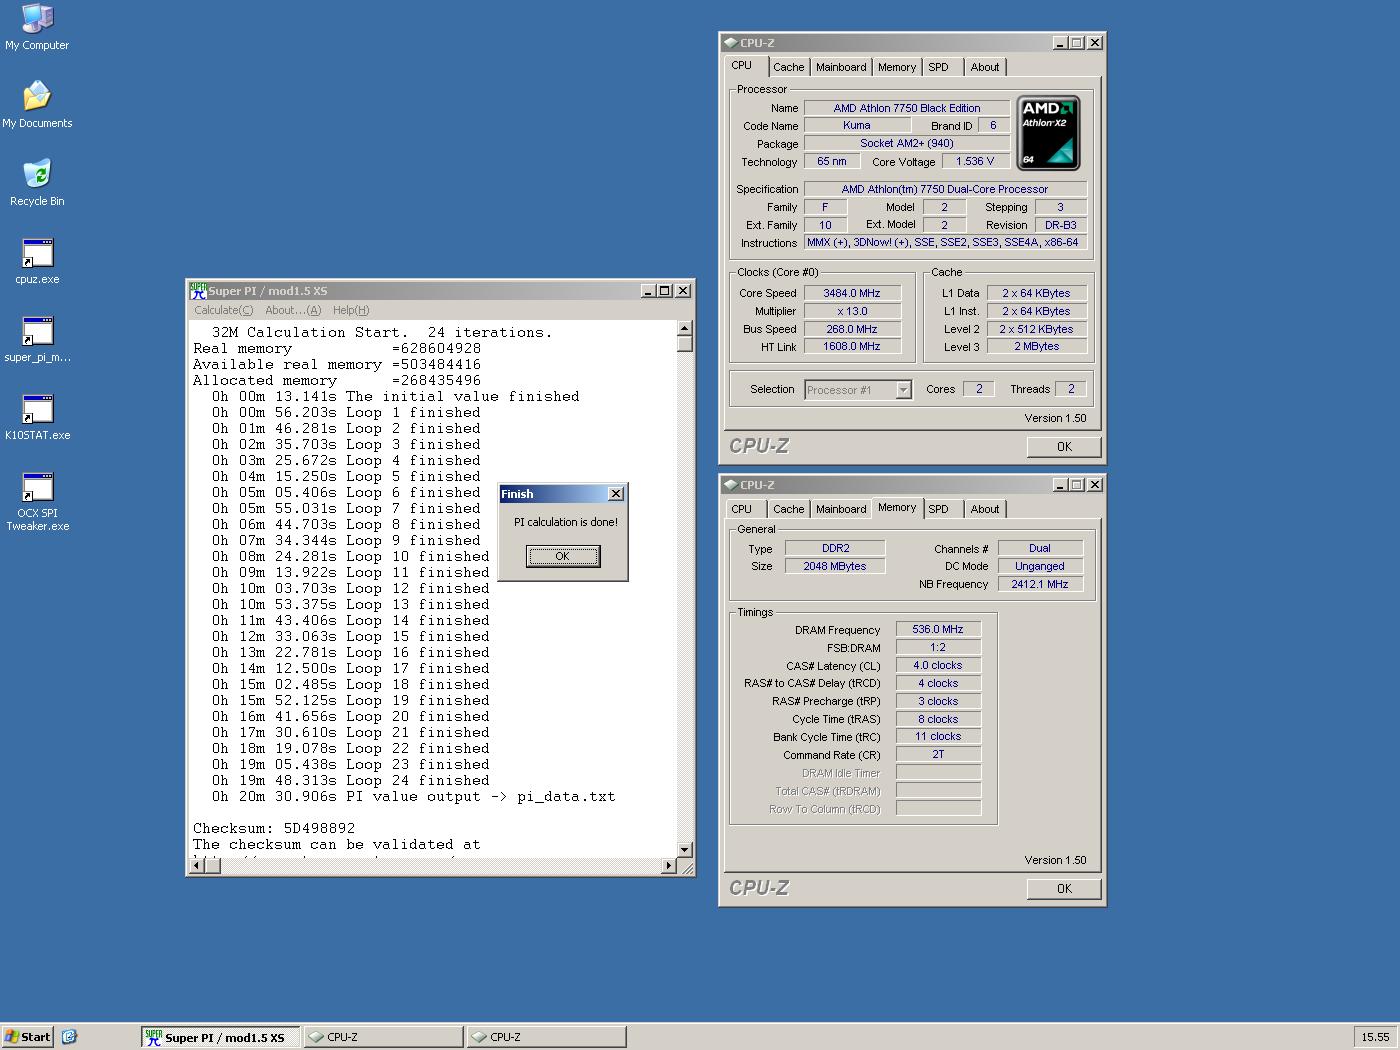Select Cache tab in bottom CPU-Z window

788,509
